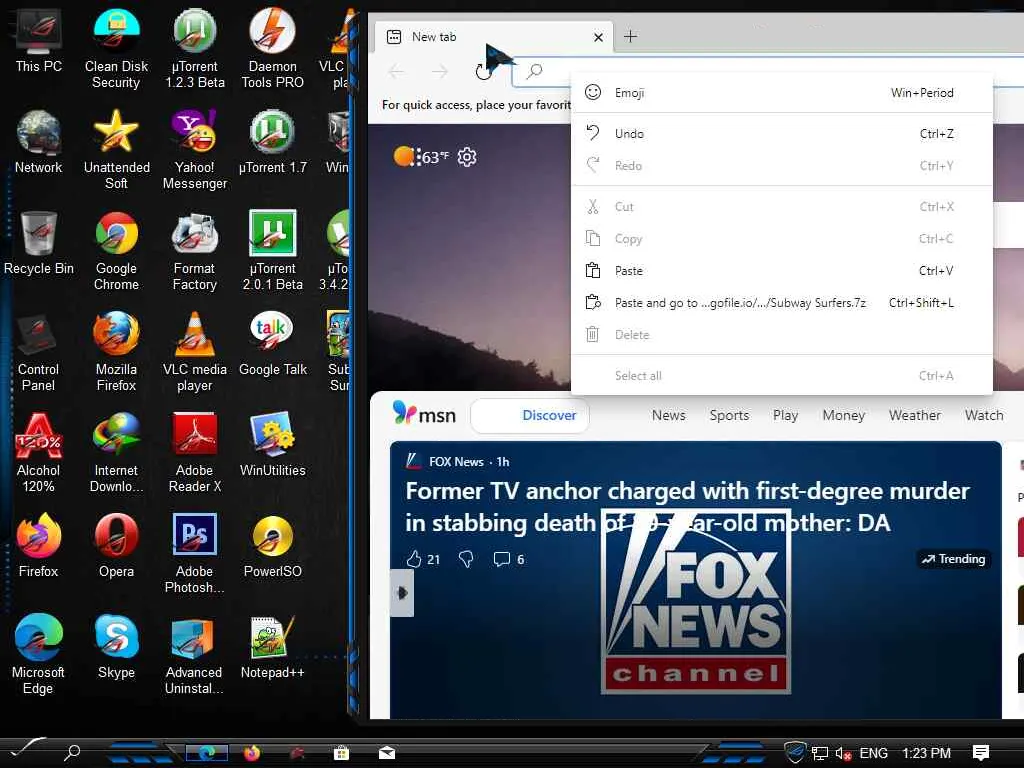
Task: Choose Emoji from the context menu
Action: (x=782, y=93)
